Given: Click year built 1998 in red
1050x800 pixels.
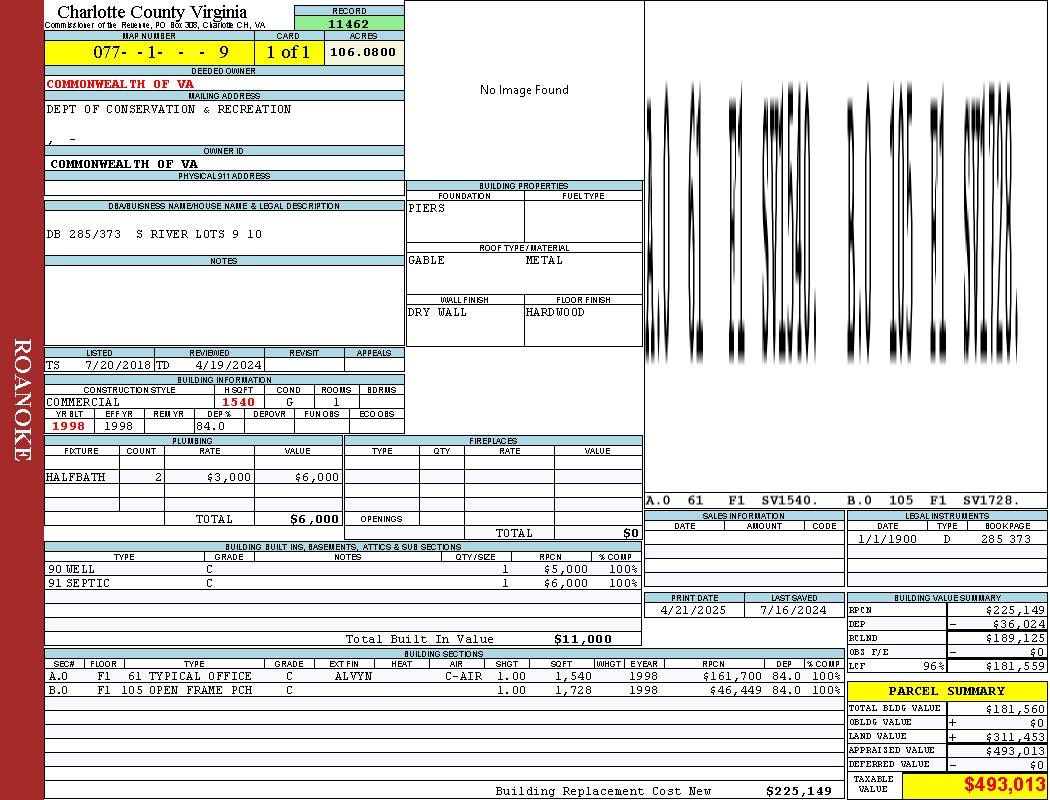Looking at the screenshot, I should 68,426.
